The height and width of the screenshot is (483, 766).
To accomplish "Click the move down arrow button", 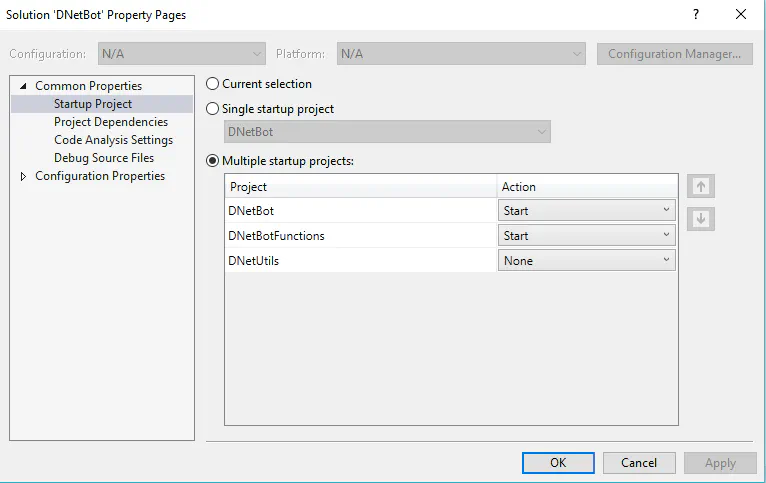I will coord(701,219).
